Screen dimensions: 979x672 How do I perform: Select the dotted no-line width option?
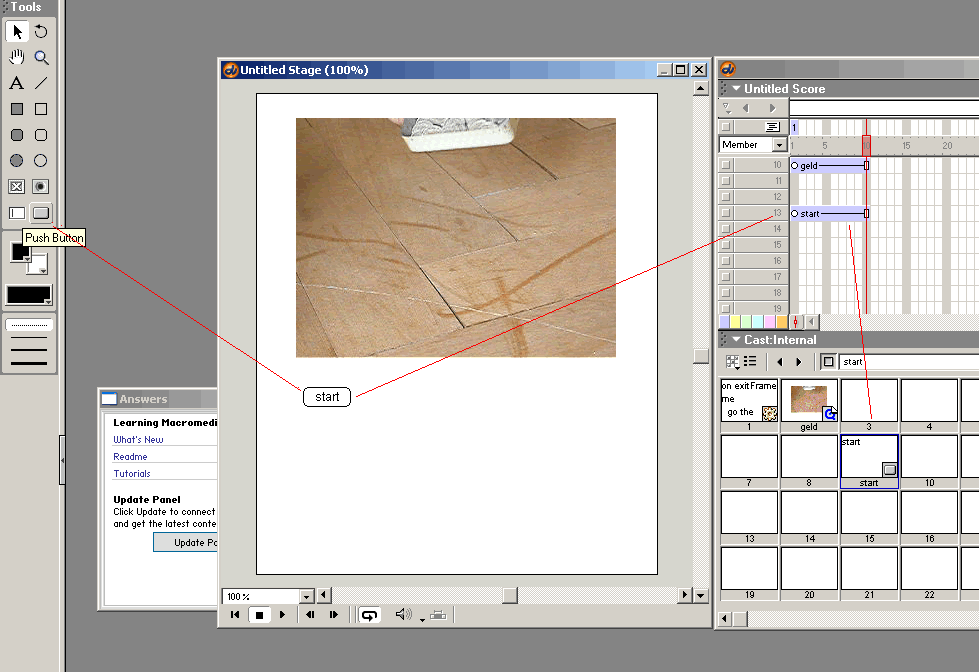(x=29, y=325)
